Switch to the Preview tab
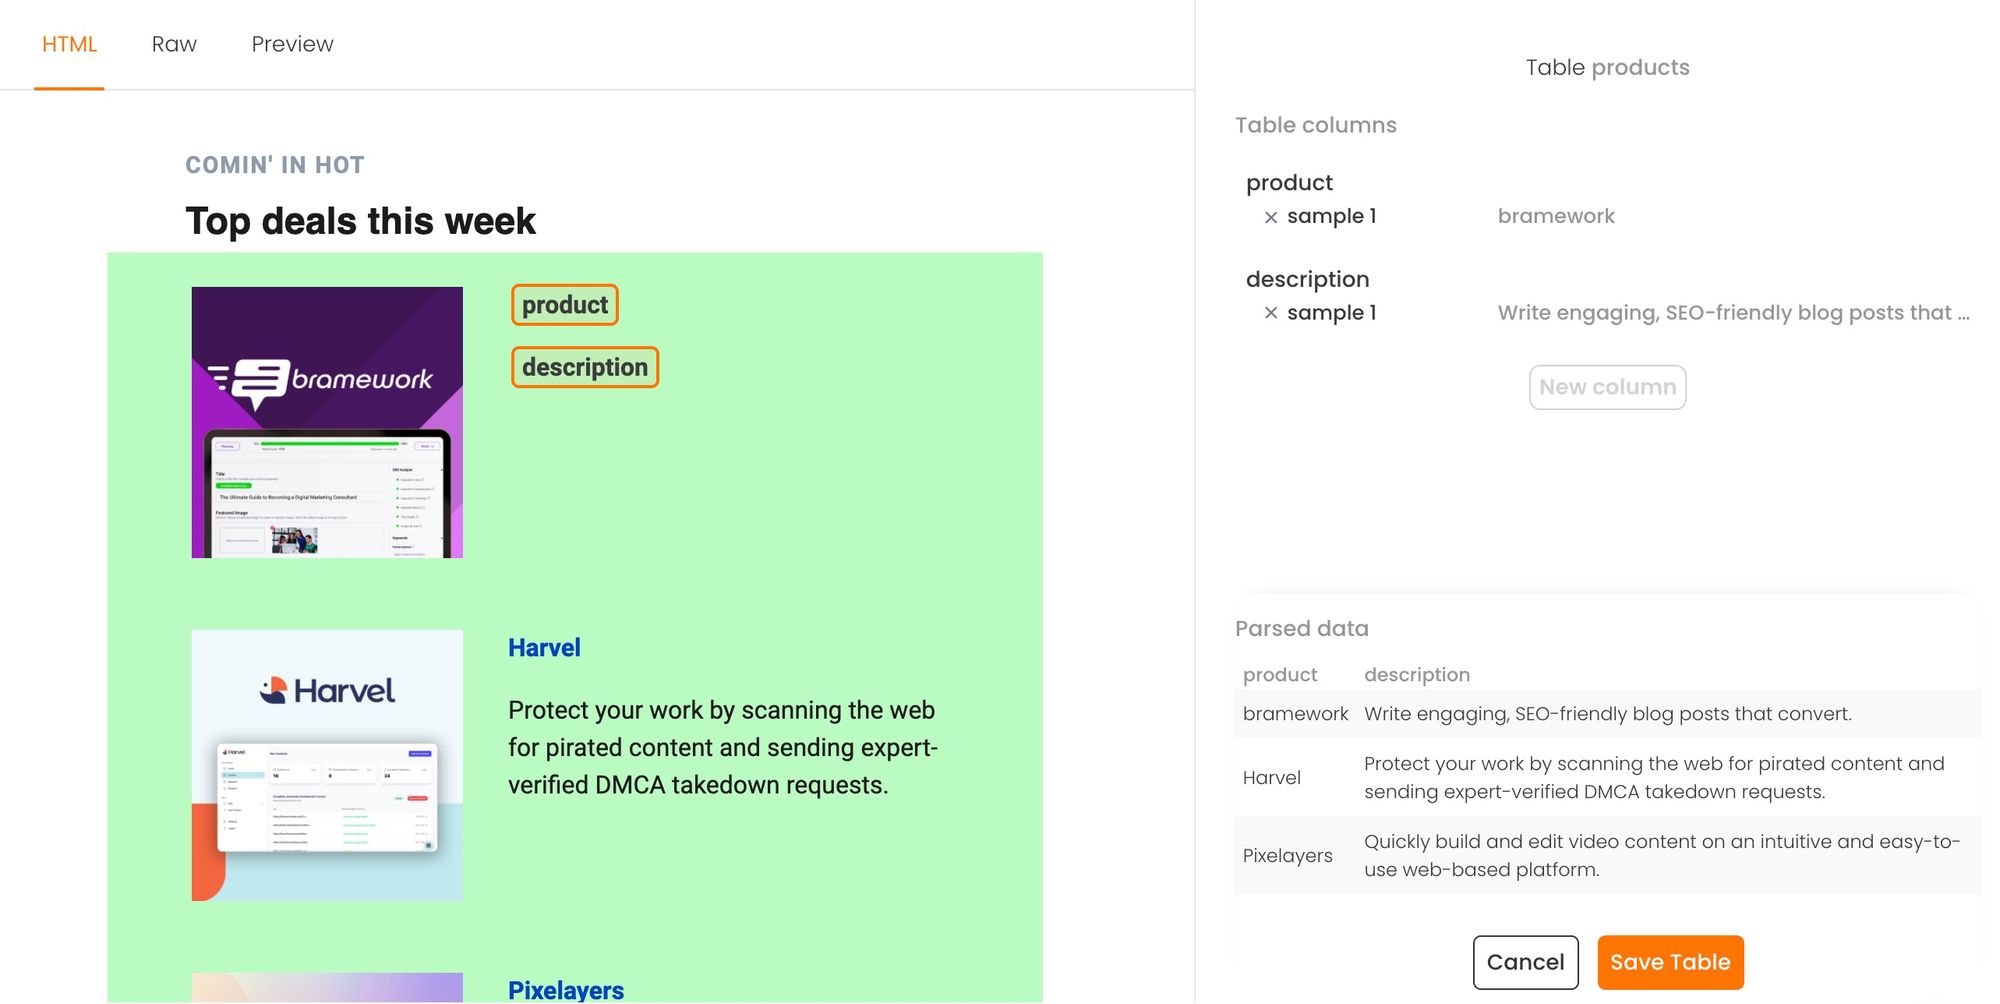Viewport: 2000px width, 1004px height. pos(291,44)
